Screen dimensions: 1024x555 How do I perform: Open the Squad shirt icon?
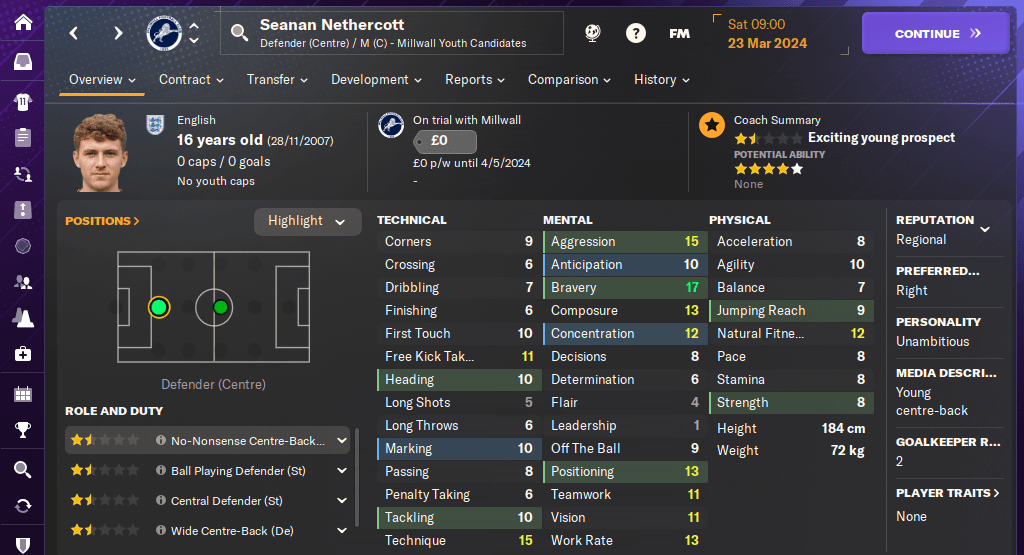tap(22, 100)
